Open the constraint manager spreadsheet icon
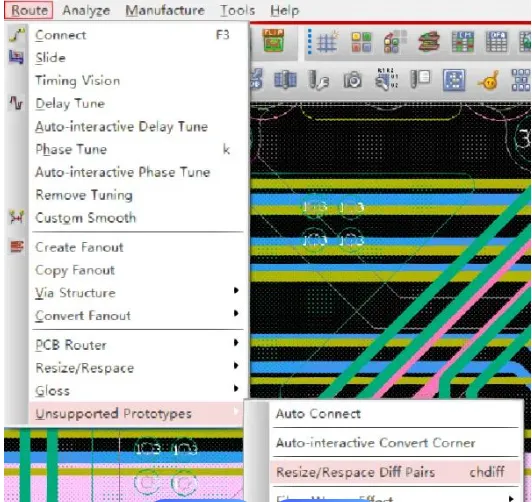The height and width of the screenshot is (502, 532). 463,41
